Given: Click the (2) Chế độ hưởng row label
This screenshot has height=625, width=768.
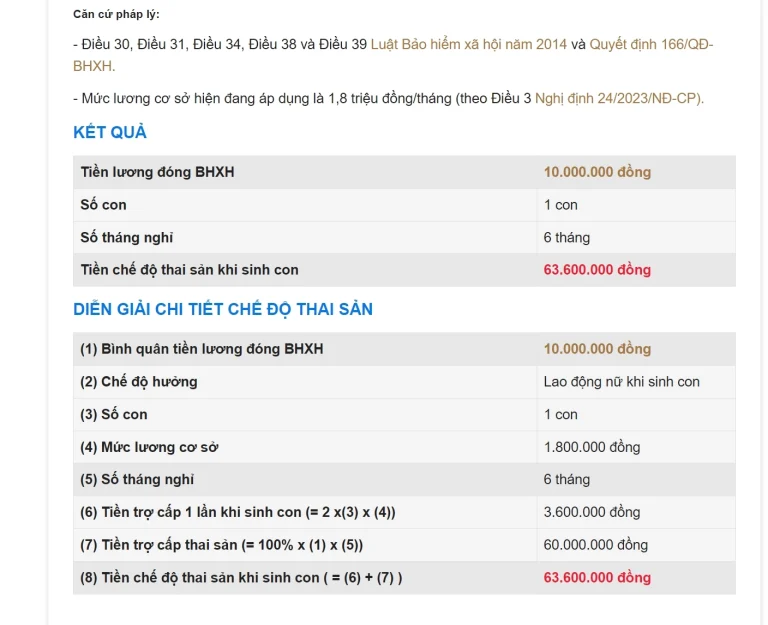Looking at the screenshot, I should [x=139, y=382].
